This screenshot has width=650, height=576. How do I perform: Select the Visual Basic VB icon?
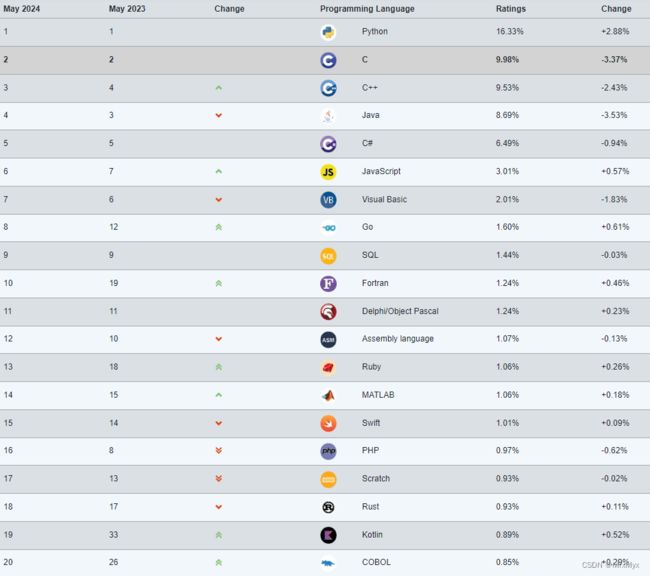click(x=328, y=200)
